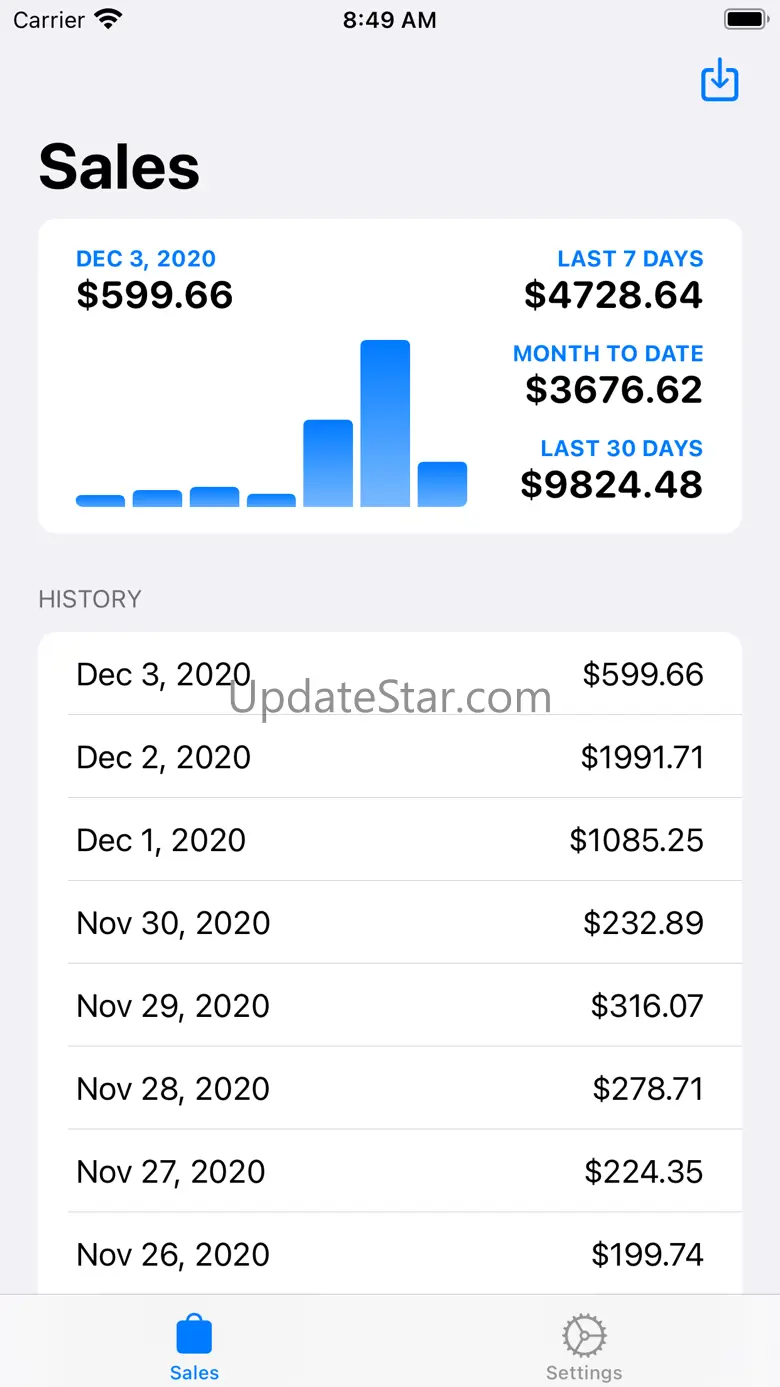Open the Nov 26, 2020 history row

click(x=390, y=1255)
